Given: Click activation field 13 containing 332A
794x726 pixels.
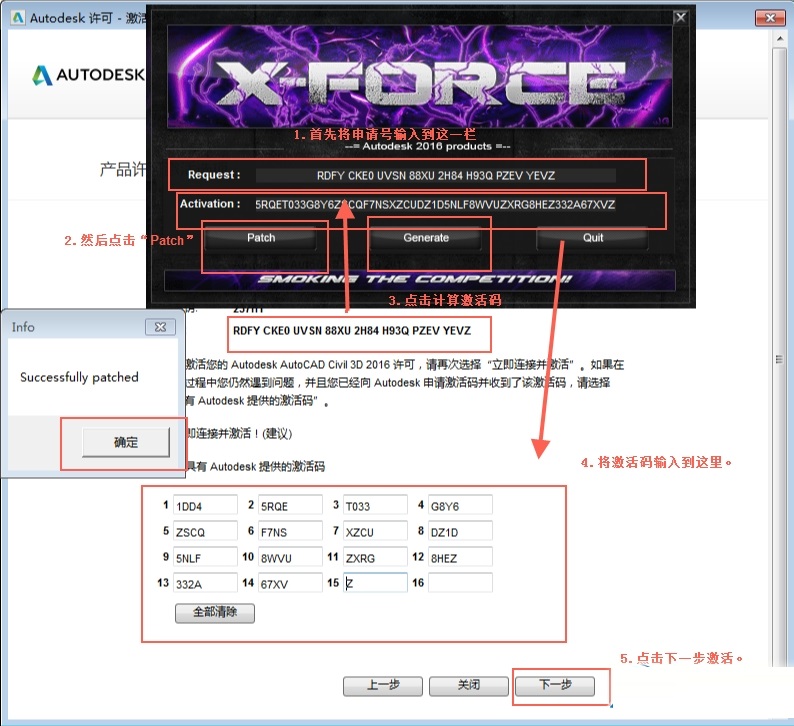Looking at the screenshot, I should tap(205, 583).
